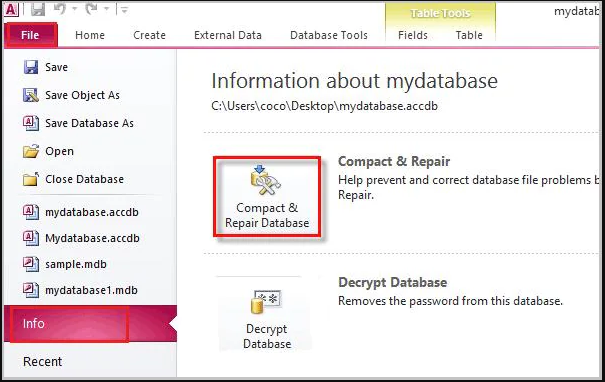Click icon beside mydatabase1.mdb
Image resolution: width=605 pixels, height=382 pixels.
click(x=30, y=290)
